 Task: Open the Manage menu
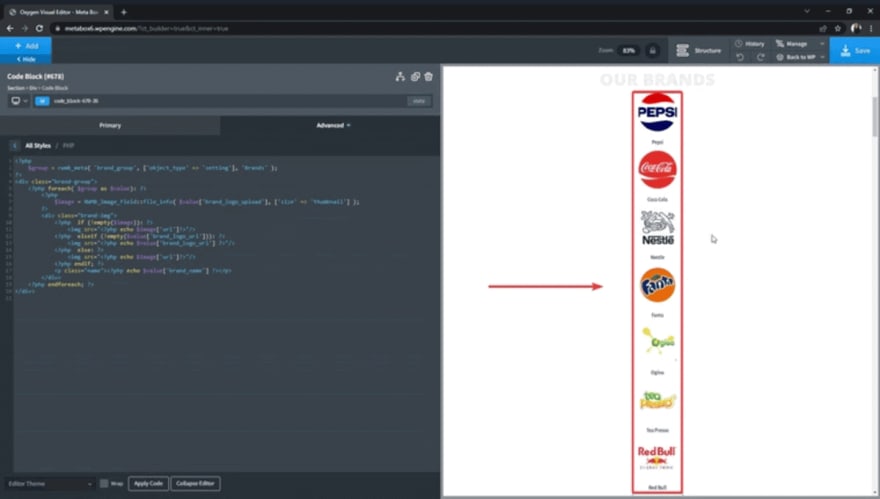[792, 44]
